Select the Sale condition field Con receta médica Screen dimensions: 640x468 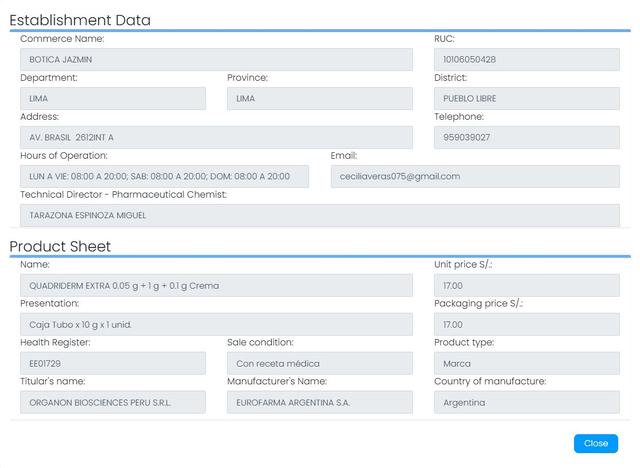click(x=320, y=363)
